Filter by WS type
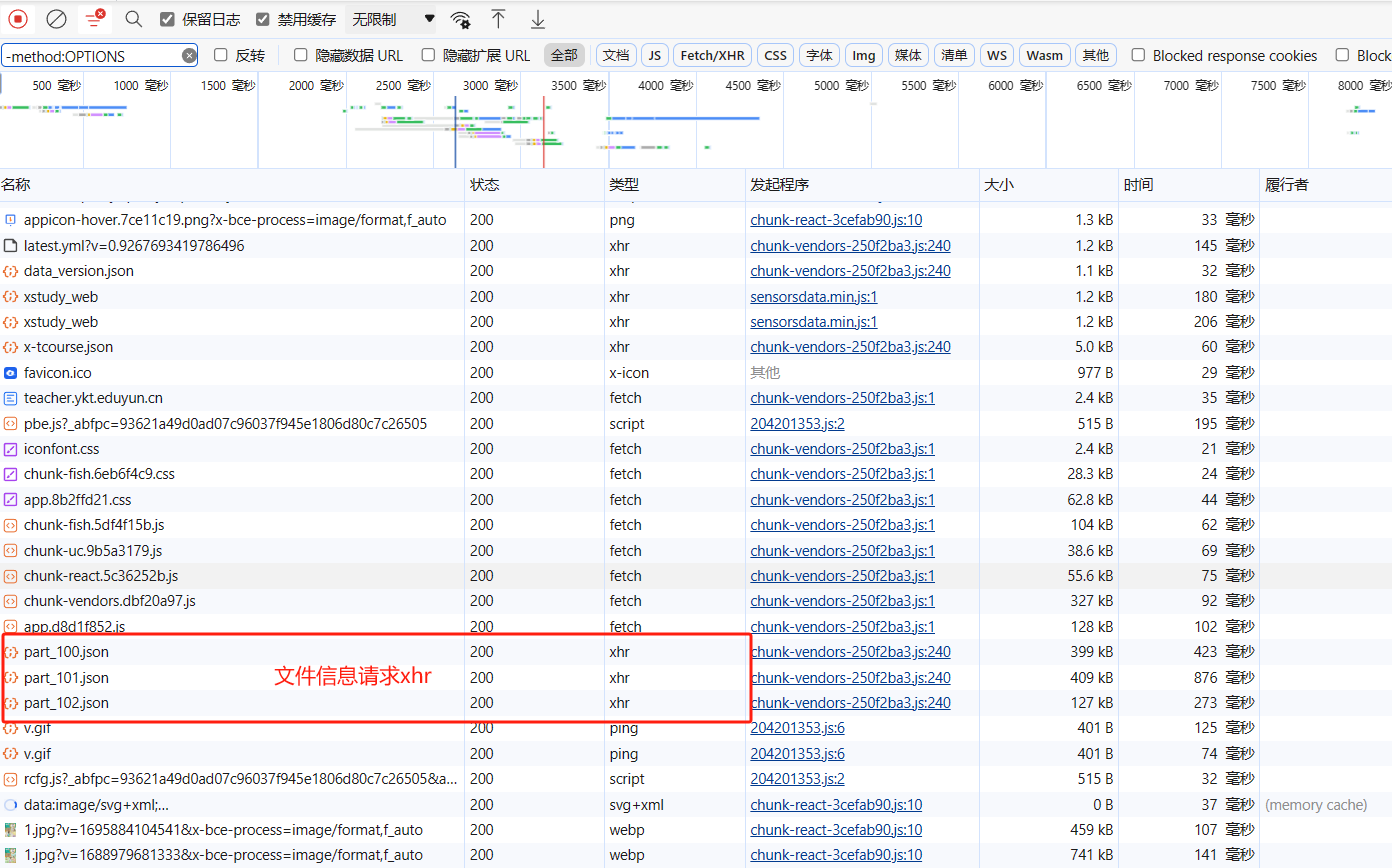The width and height of the screenshot is (1392, 868). [x=997, y=55]
